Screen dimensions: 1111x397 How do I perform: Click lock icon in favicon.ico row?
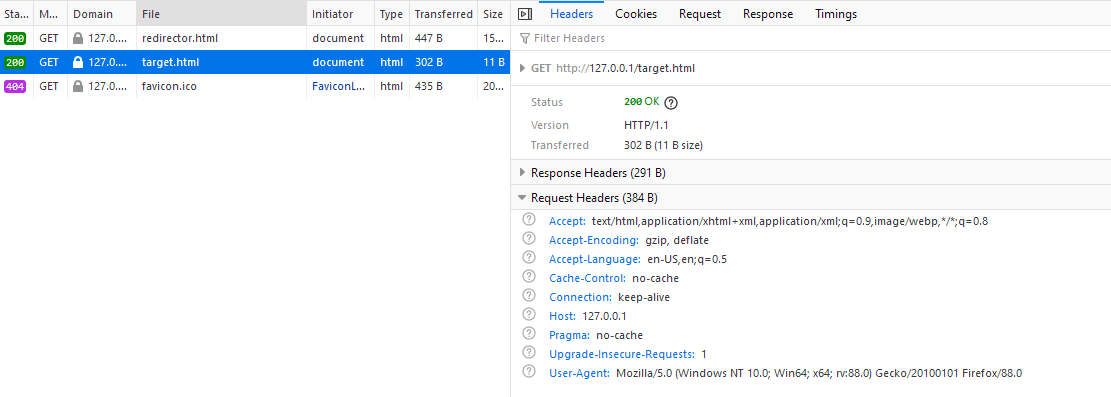pyautogui.click(x=78, y=86)
